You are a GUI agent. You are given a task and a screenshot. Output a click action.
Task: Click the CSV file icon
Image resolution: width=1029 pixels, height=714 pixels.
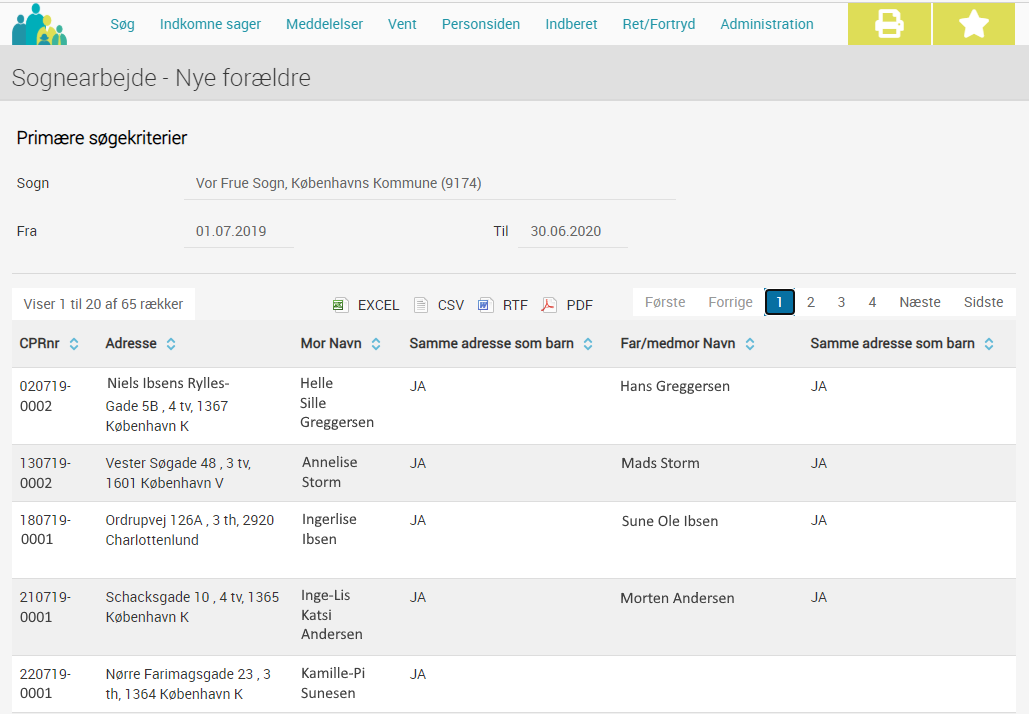tap(421, 305)
